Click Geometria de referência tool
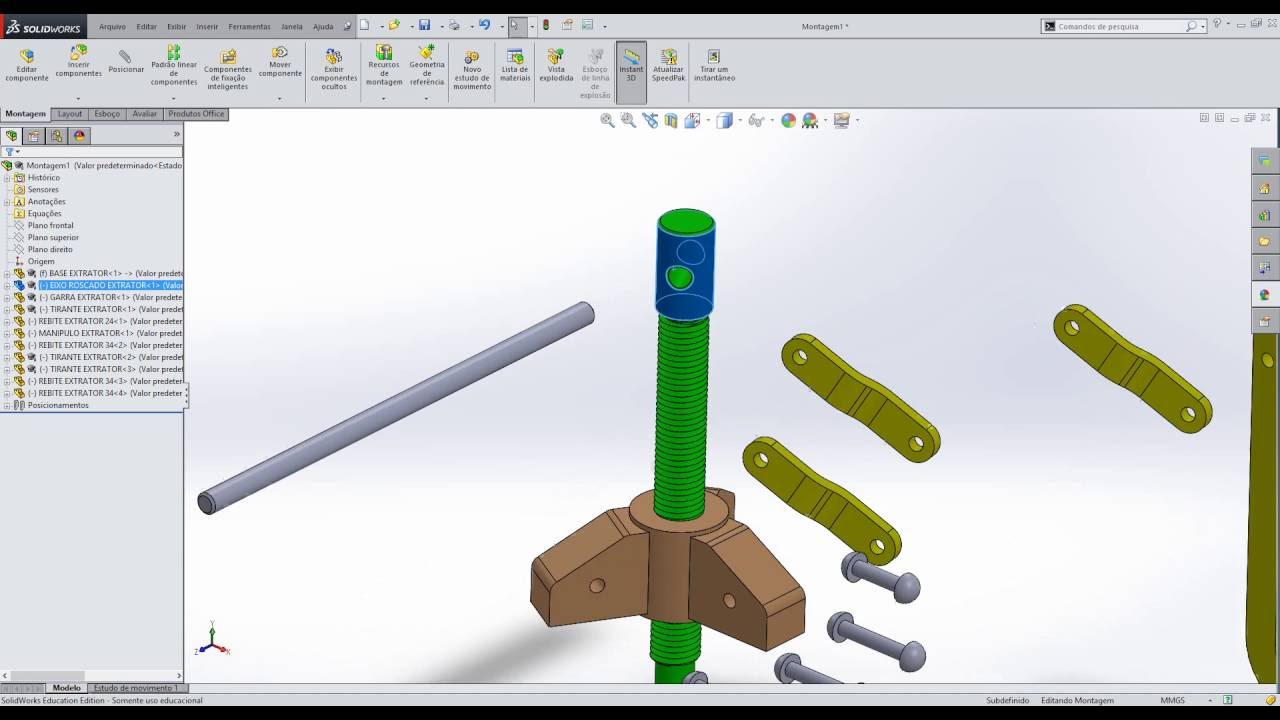The image size is (1280, 720). click(x=427, y=66)
